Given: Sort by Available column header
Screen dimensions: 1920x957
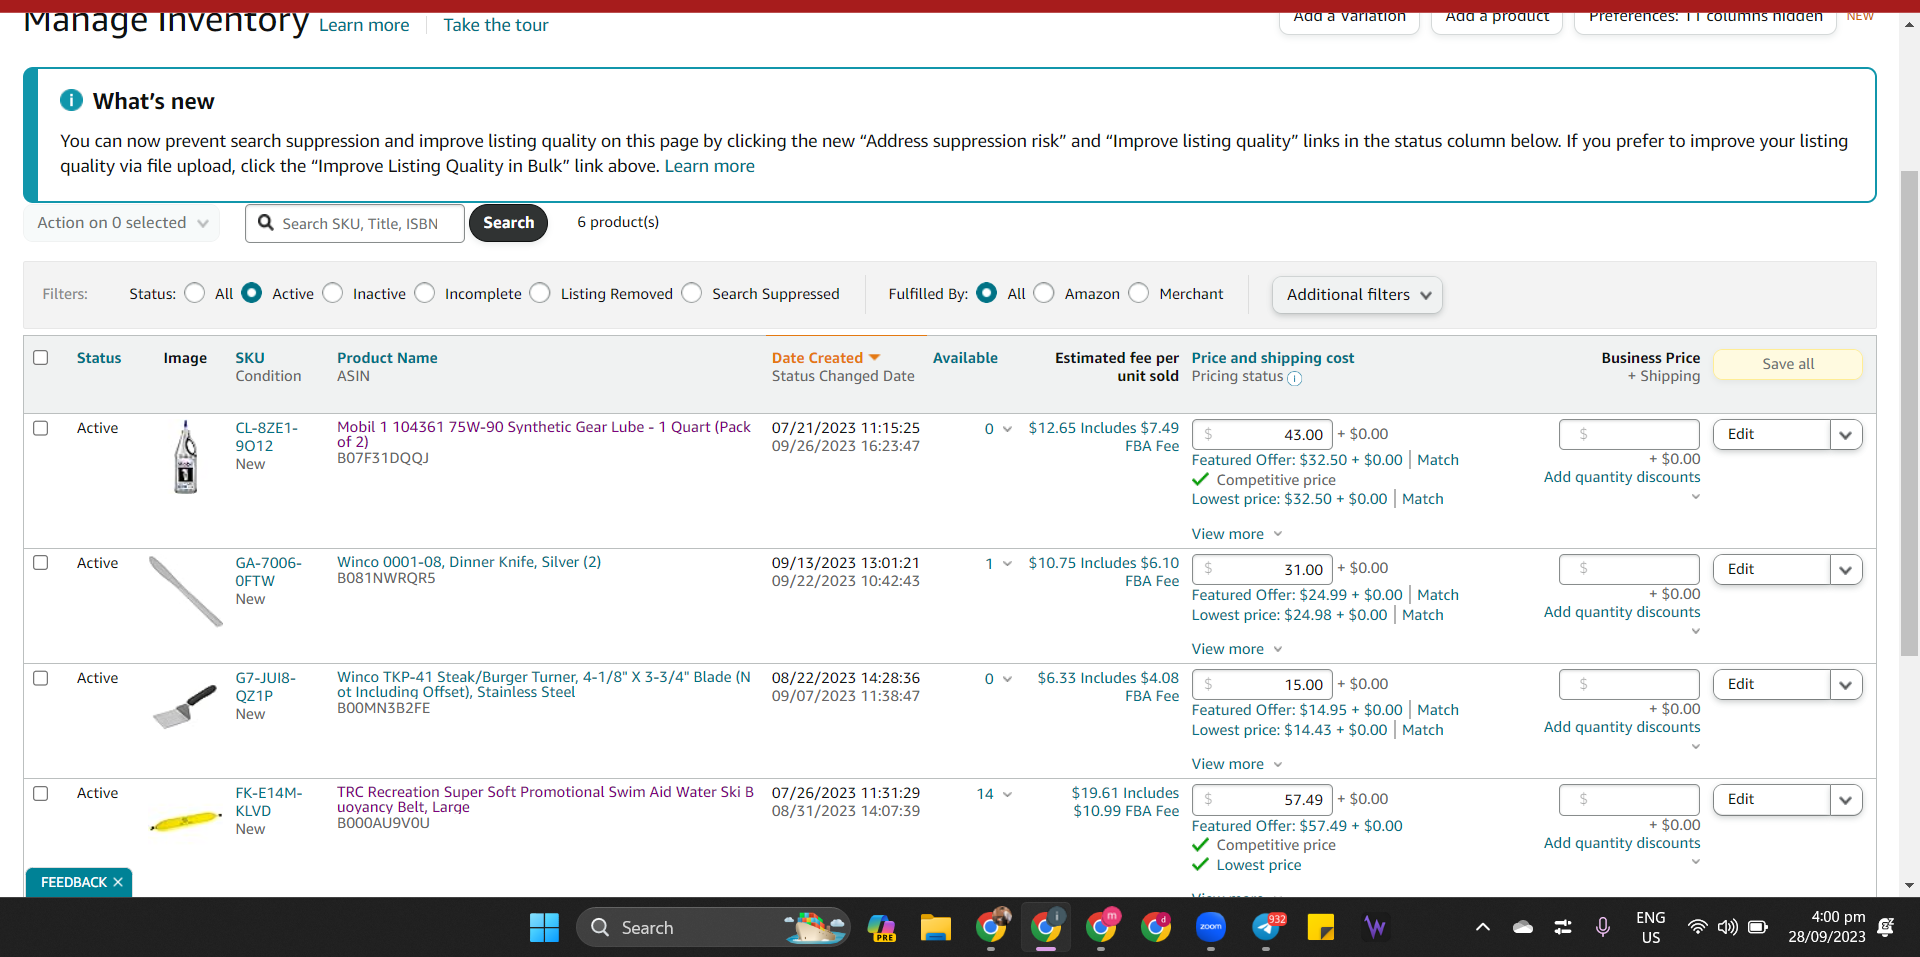Looking at the screenshot, I should [965, 358].
